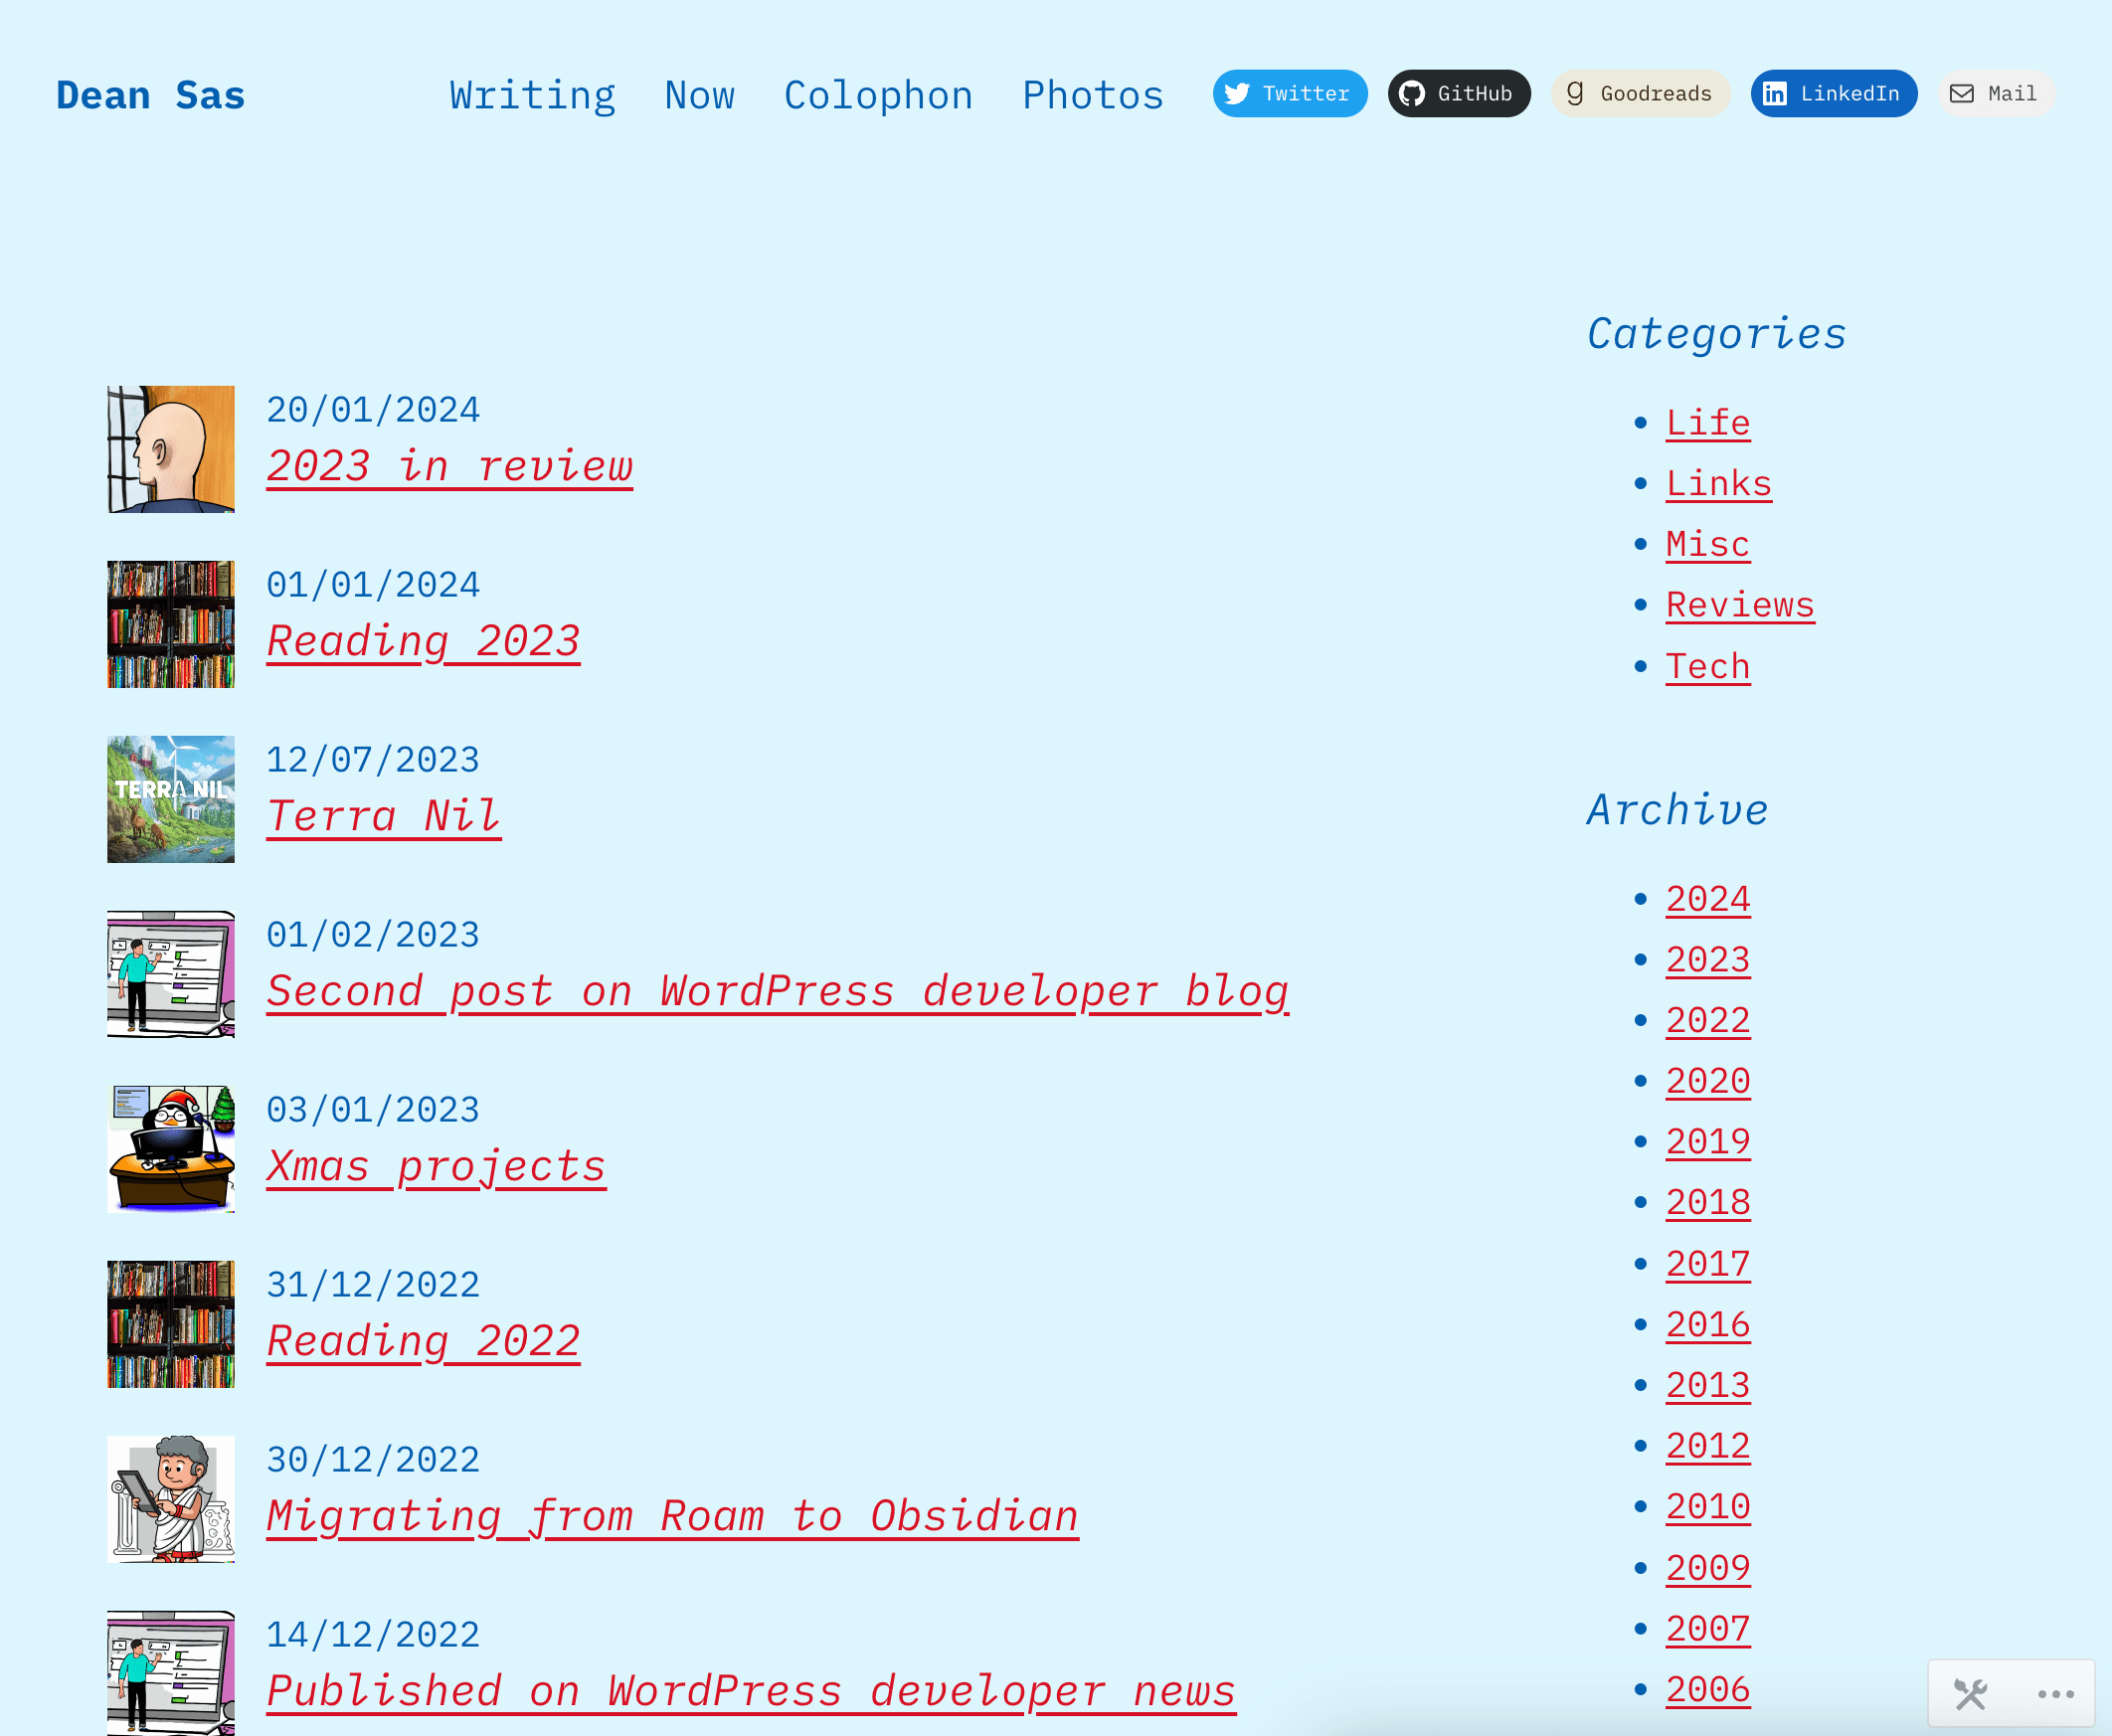
Task: Open the Xmas projects penguin thumbnail
Action: point(171,1149)
